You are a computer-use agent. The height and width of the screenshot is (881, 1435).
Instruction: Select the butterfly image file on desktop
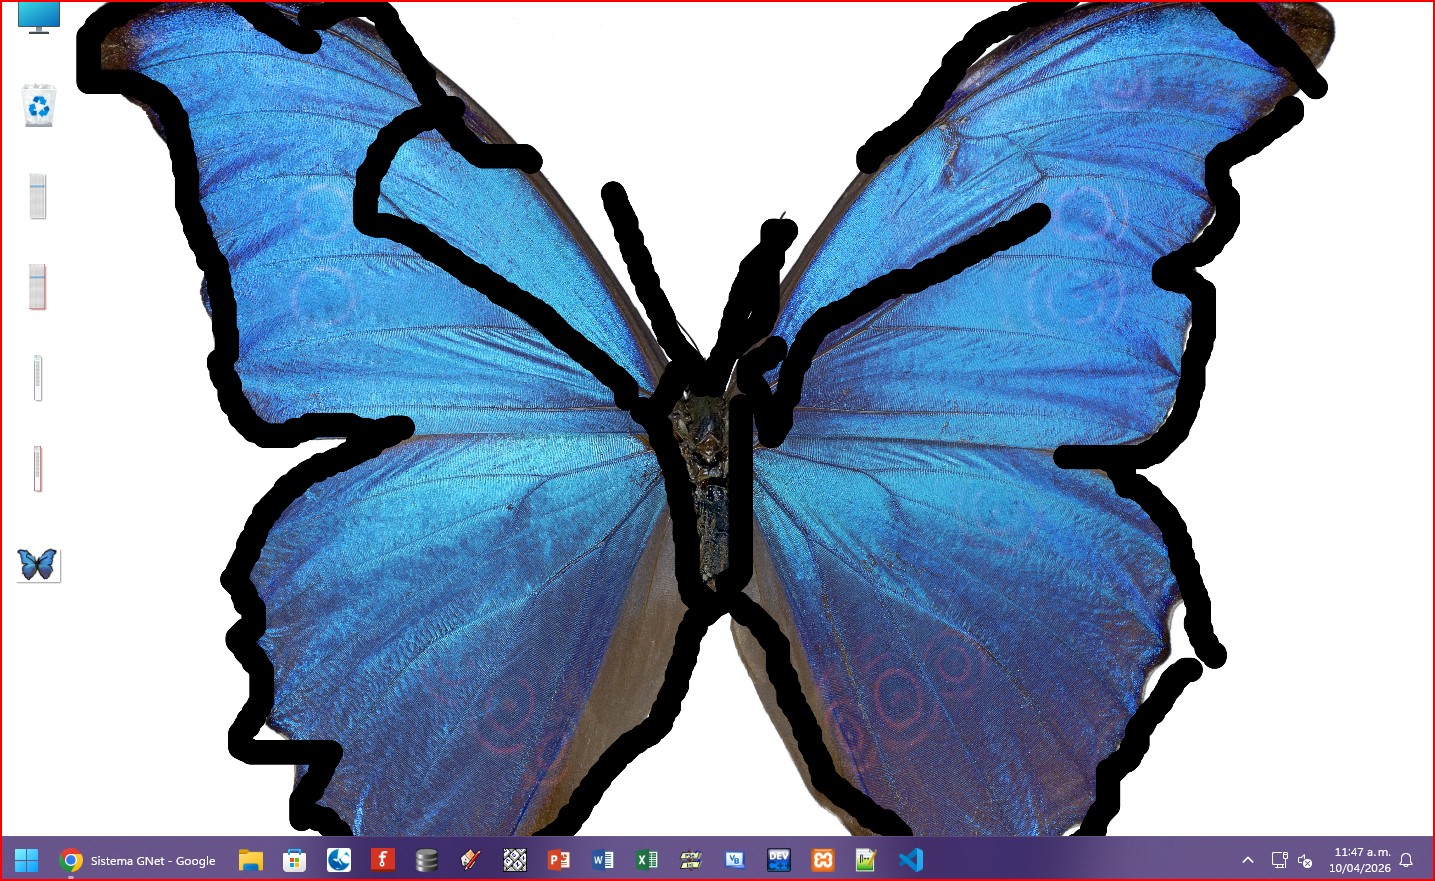tap(38, 565)
